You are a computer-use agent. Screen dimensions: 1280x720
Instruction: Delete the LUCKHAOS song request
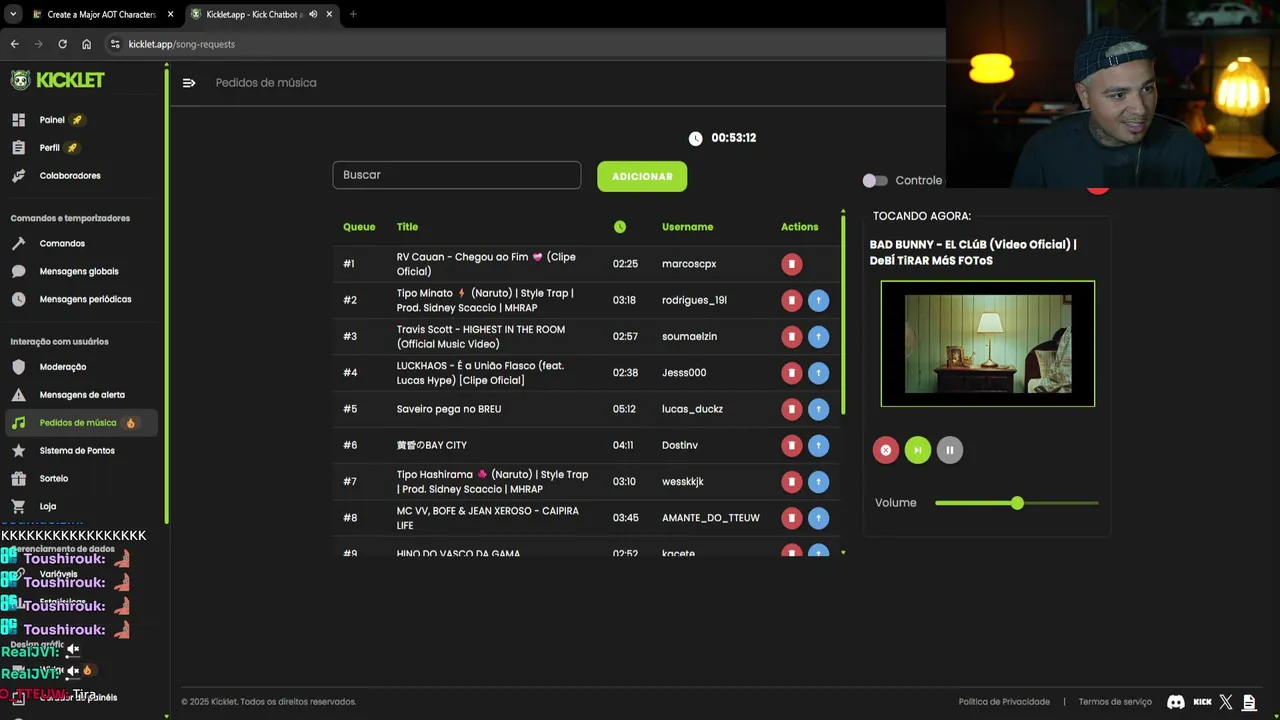tap(791, 373)
